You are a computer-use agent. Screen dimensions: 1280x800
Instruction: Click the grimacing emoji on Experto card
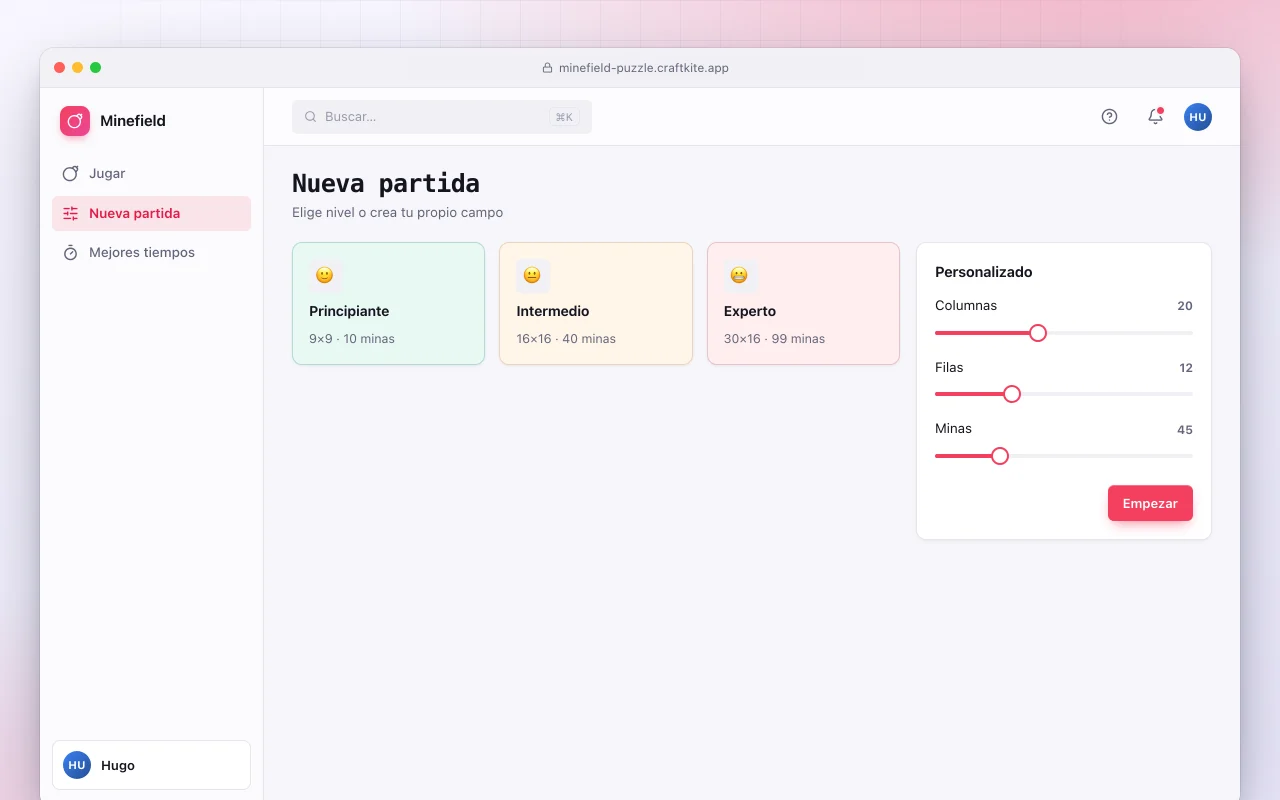(739, 275)
